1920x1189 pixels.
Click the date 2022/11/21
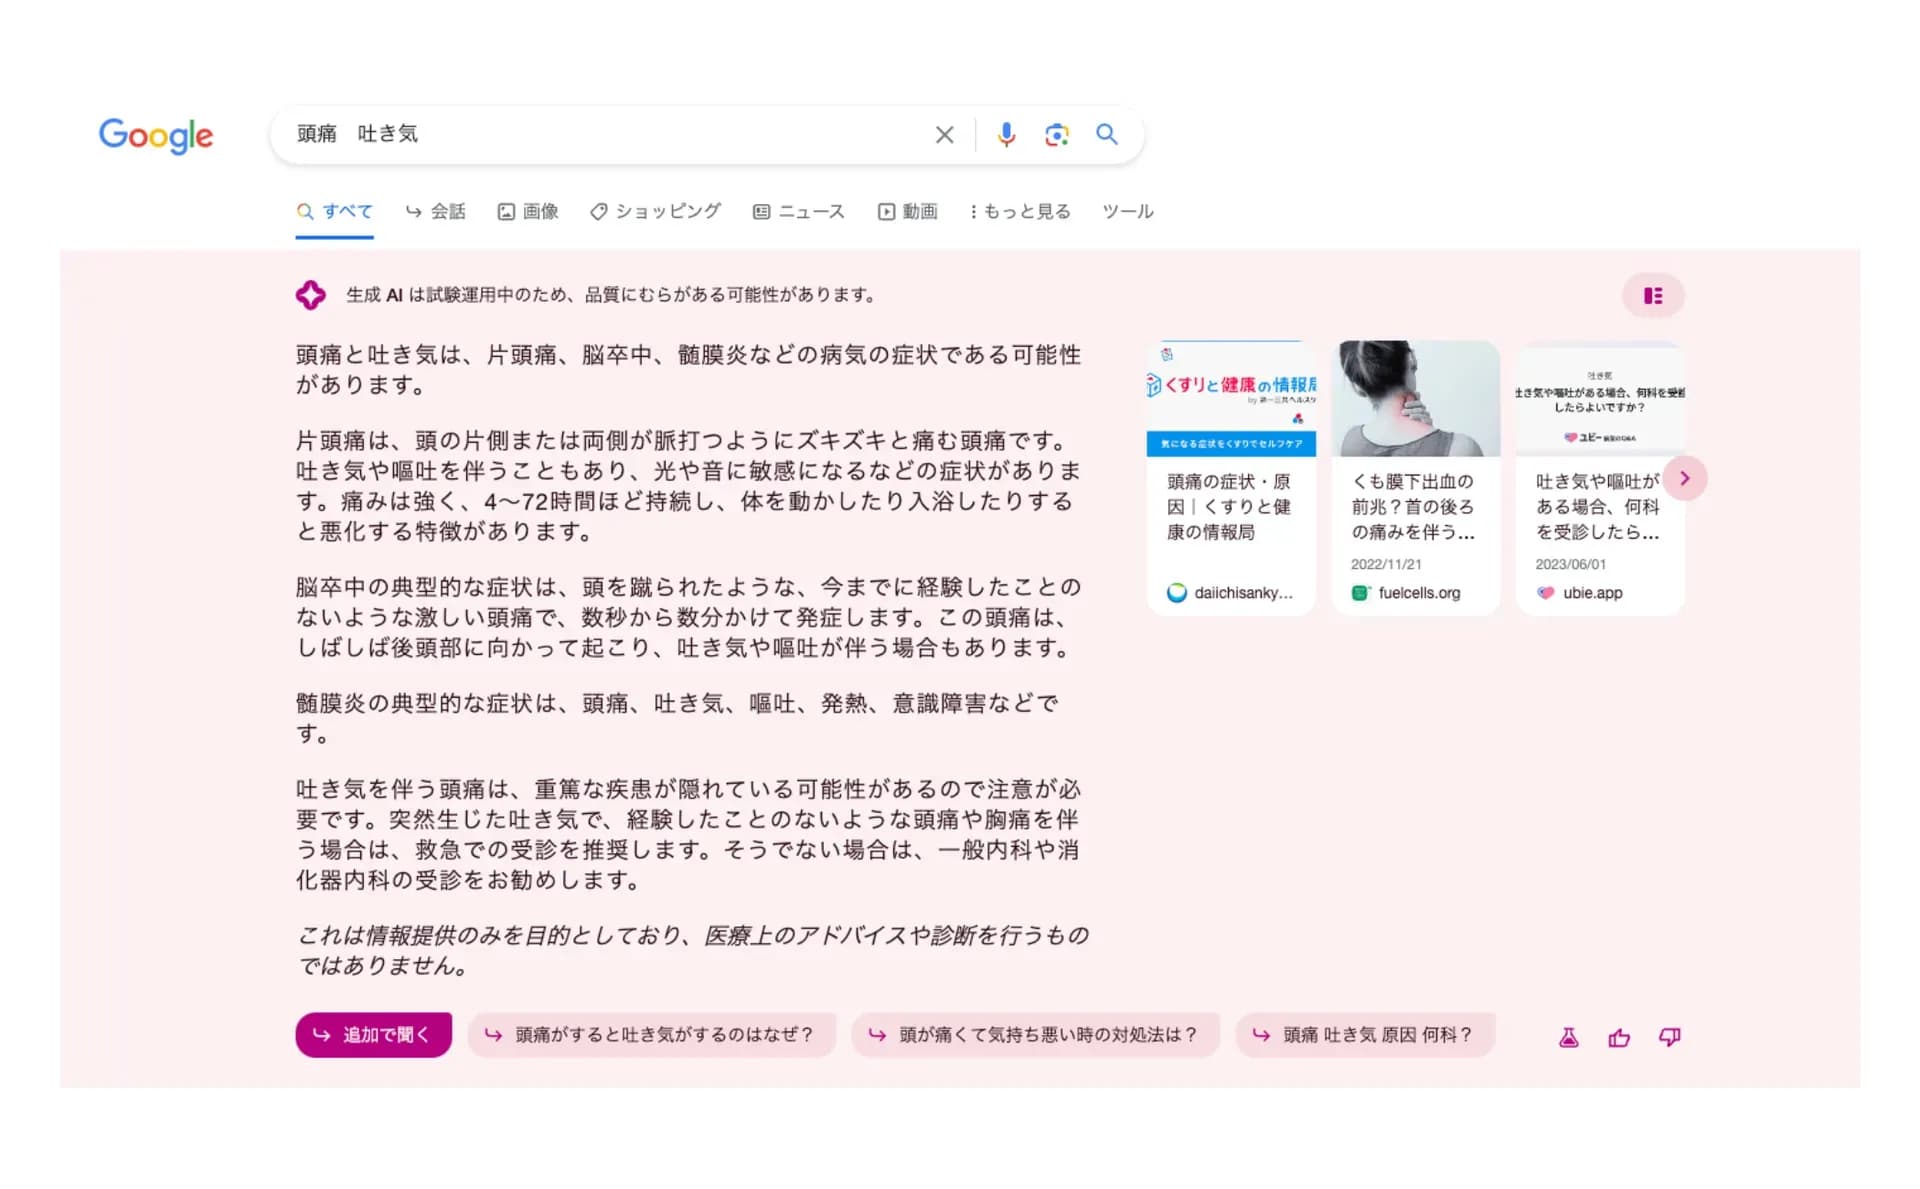point(1386,564)
